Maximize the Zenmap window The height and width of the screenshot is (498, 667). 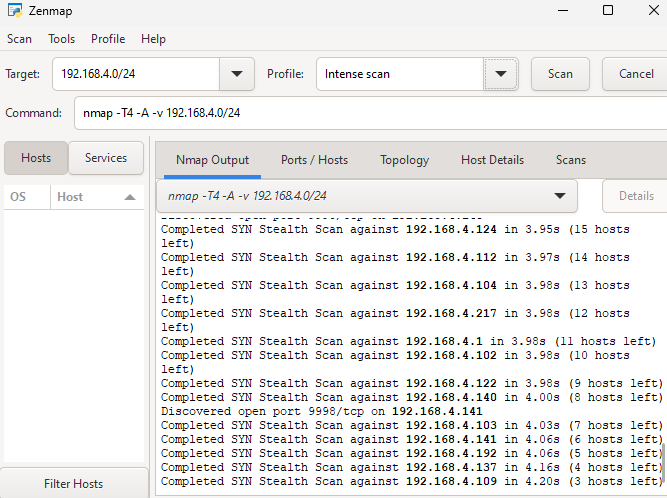608,10
